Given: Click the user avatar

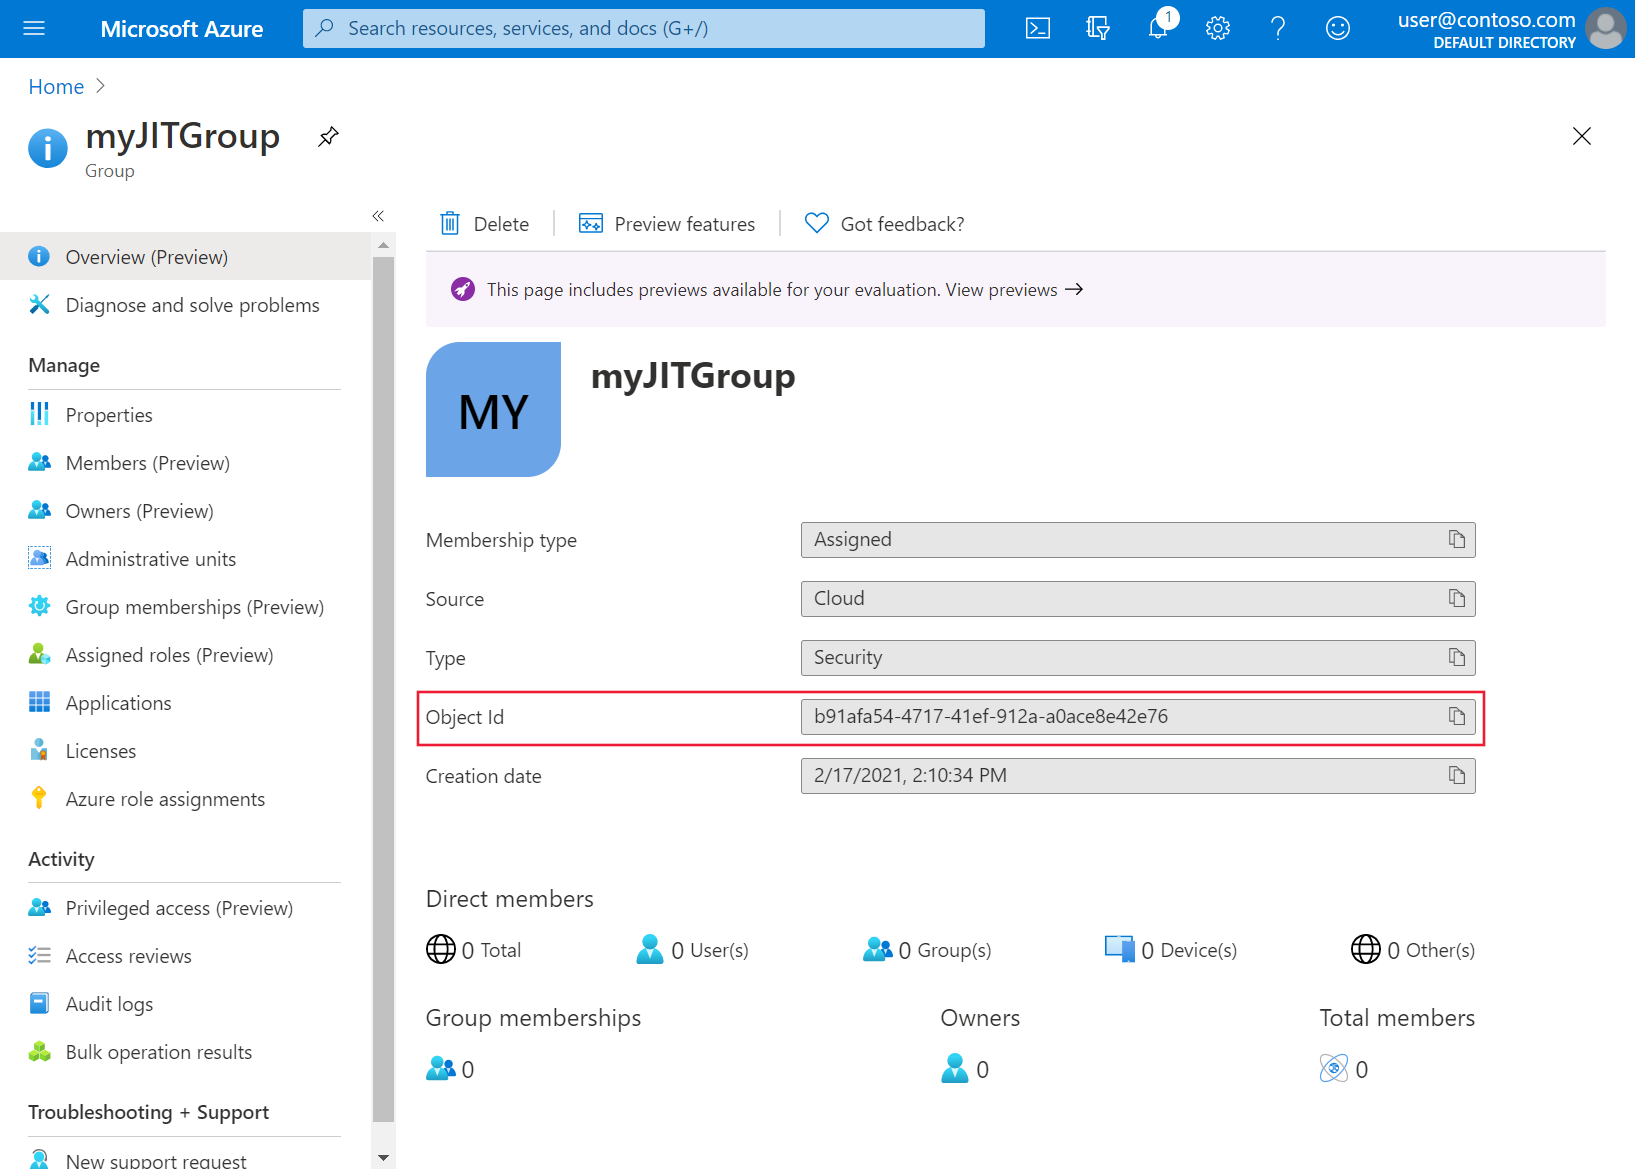Looking at the screenshot, I should tap(1604, 28).
